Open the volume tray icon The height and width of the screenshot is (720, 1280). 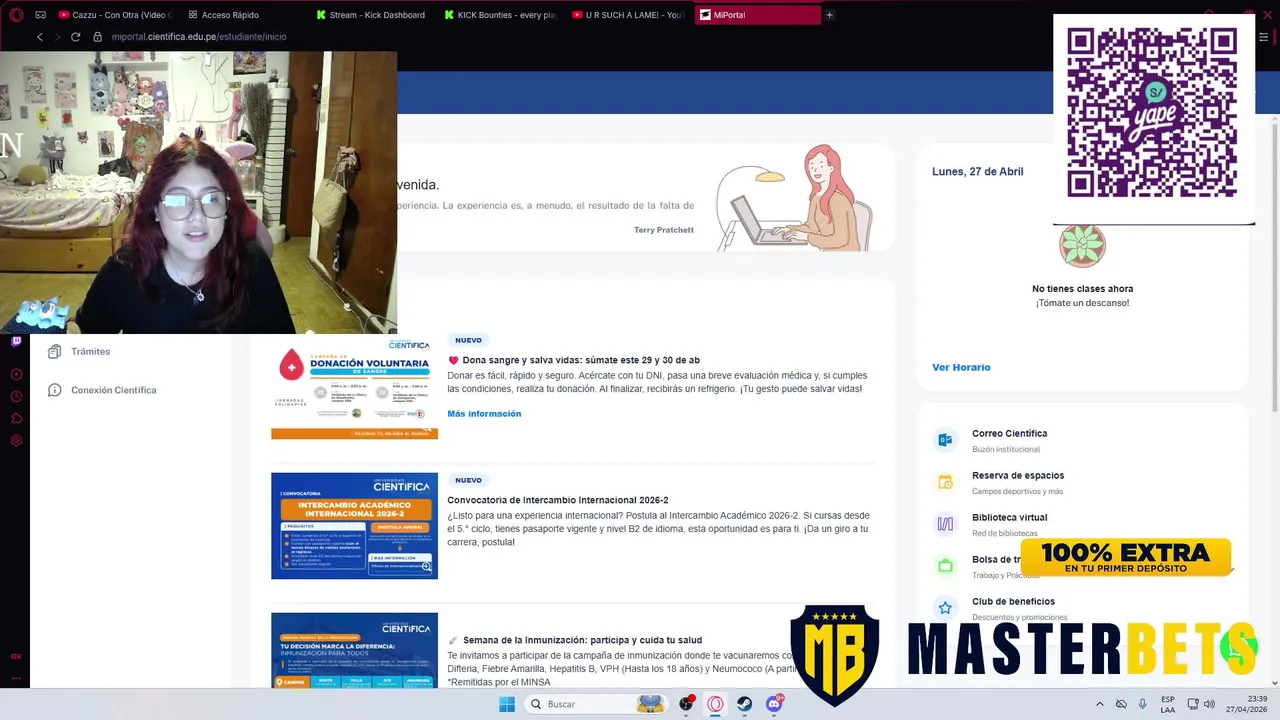[x=1209, y=704]
